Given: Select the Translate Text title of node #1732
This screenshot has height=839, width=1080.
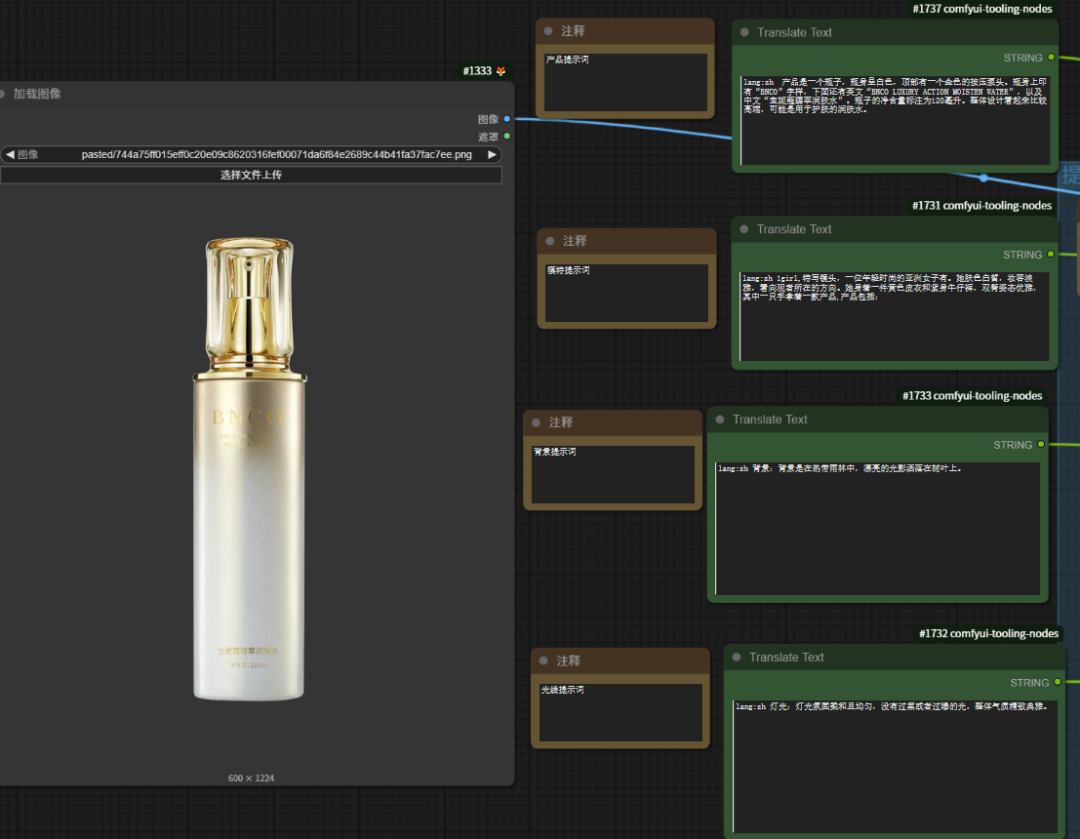Looking at the screenshot, I should click(x=786, y=657).
